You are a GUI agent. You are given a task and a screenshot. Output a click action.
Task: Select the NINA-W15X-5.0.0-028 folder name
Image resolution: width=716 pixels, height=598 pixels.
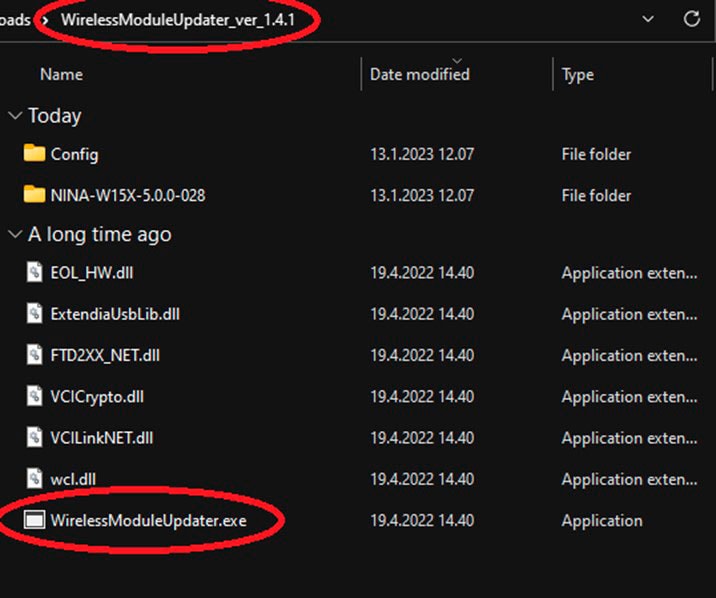click(128, 195)
